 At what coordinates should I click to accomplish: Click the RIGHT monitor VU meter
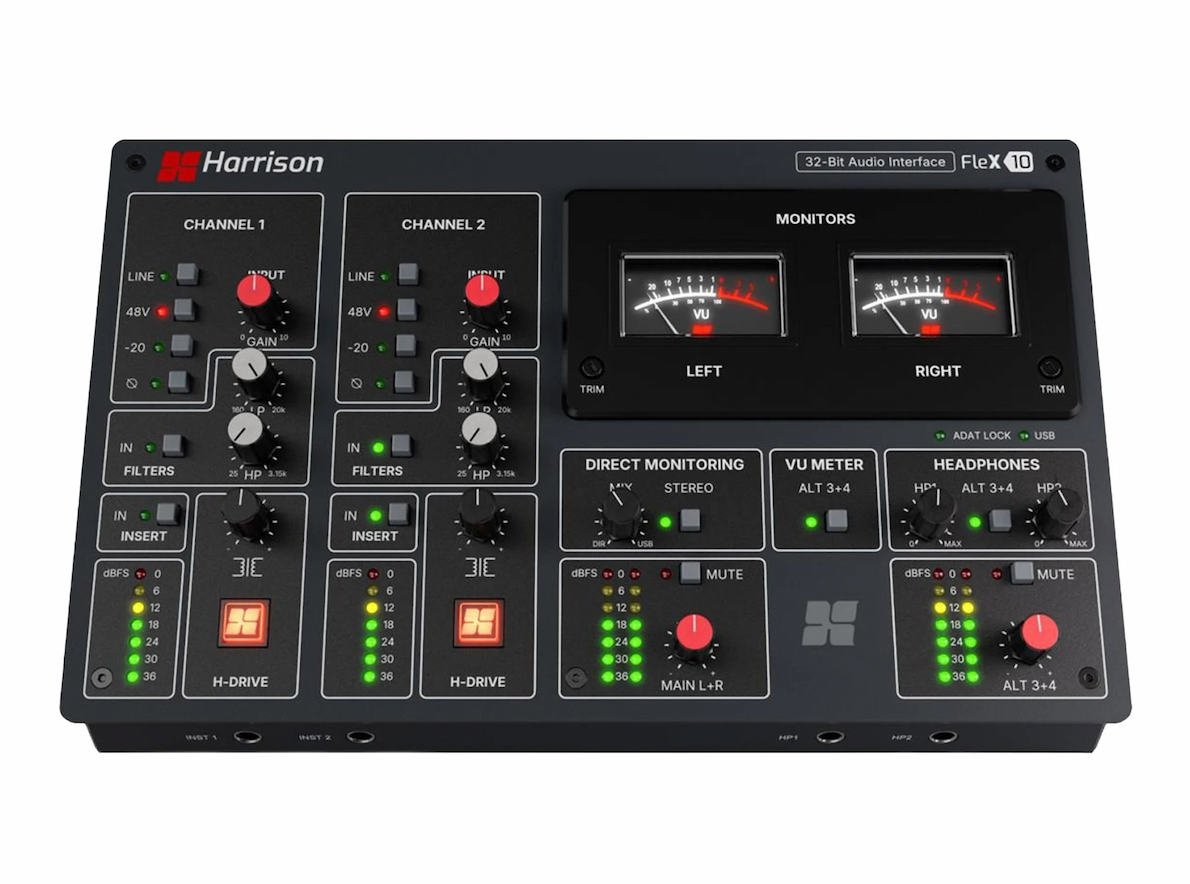click(x=932, y=295)
